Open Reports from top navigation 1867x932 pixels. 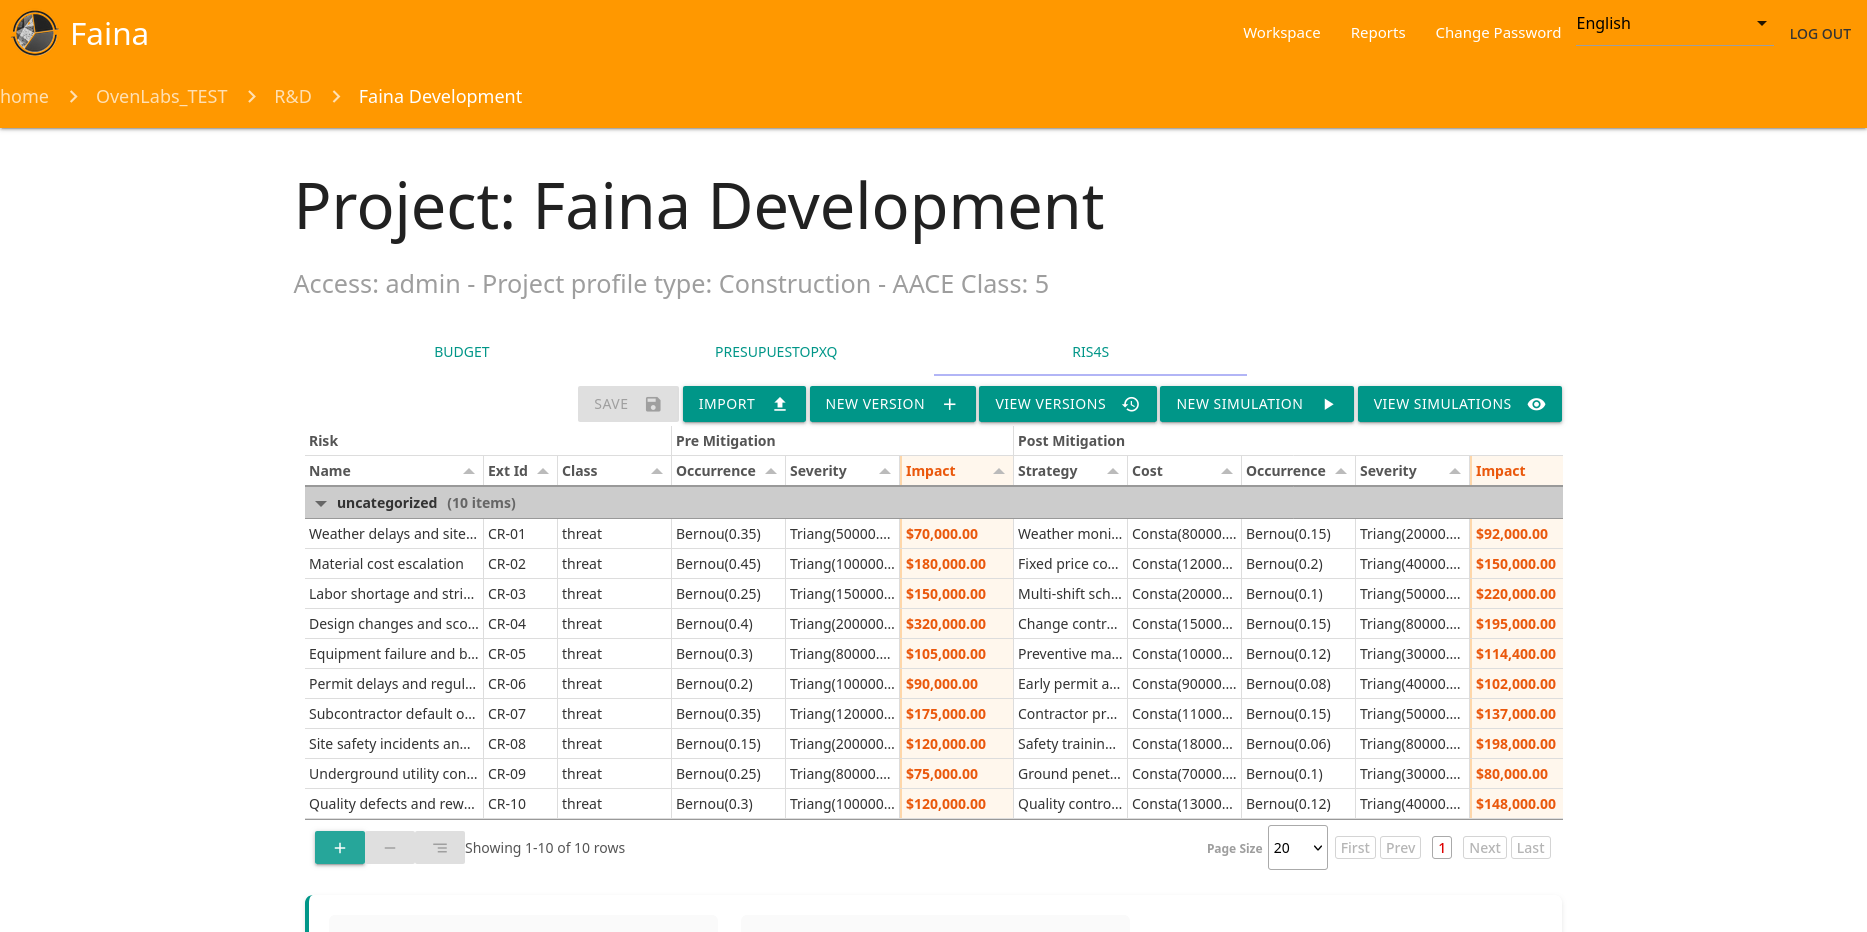coord(1377,33)
